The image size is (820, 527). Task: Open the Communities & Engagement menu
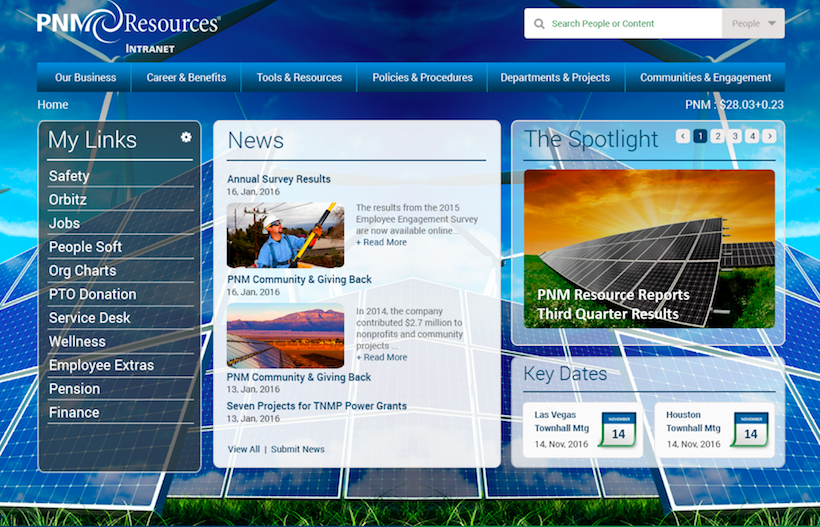[x=705, y=77]
